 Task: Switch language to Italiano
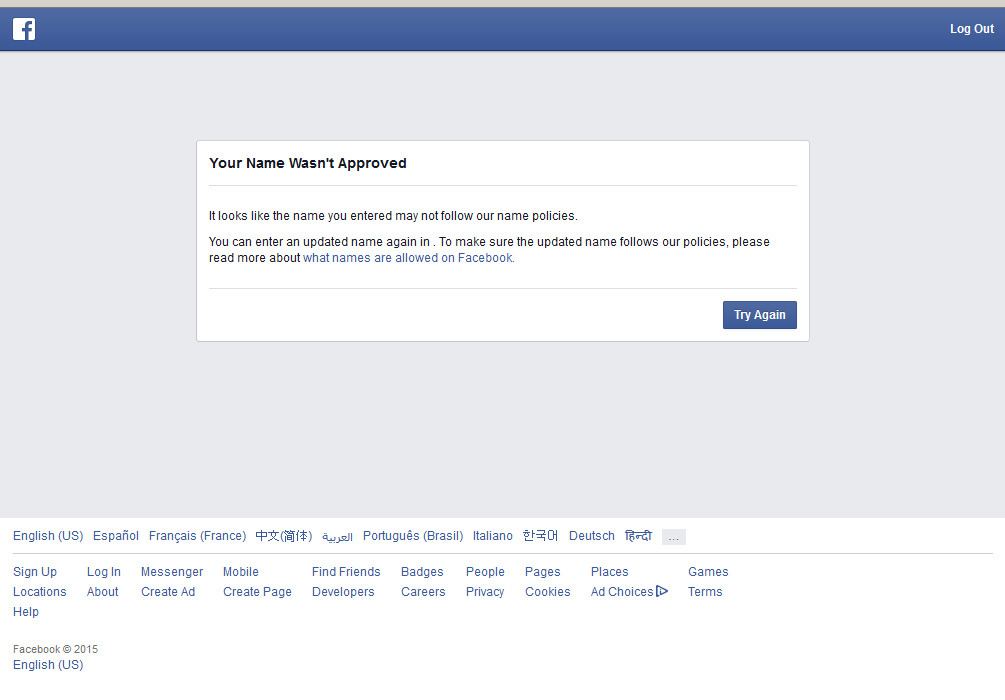pyautogui.click(x=493, y=536)
